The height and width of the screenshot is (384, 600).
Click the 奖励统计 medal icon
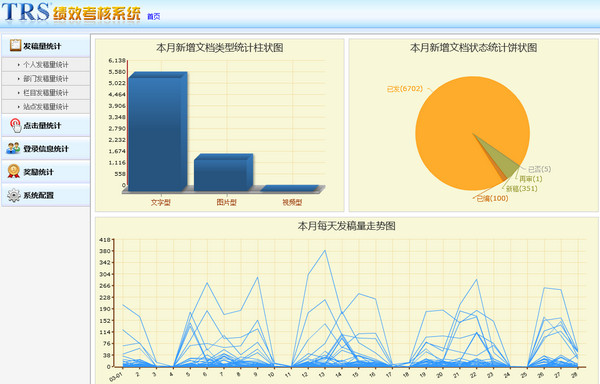click(14, 171)
